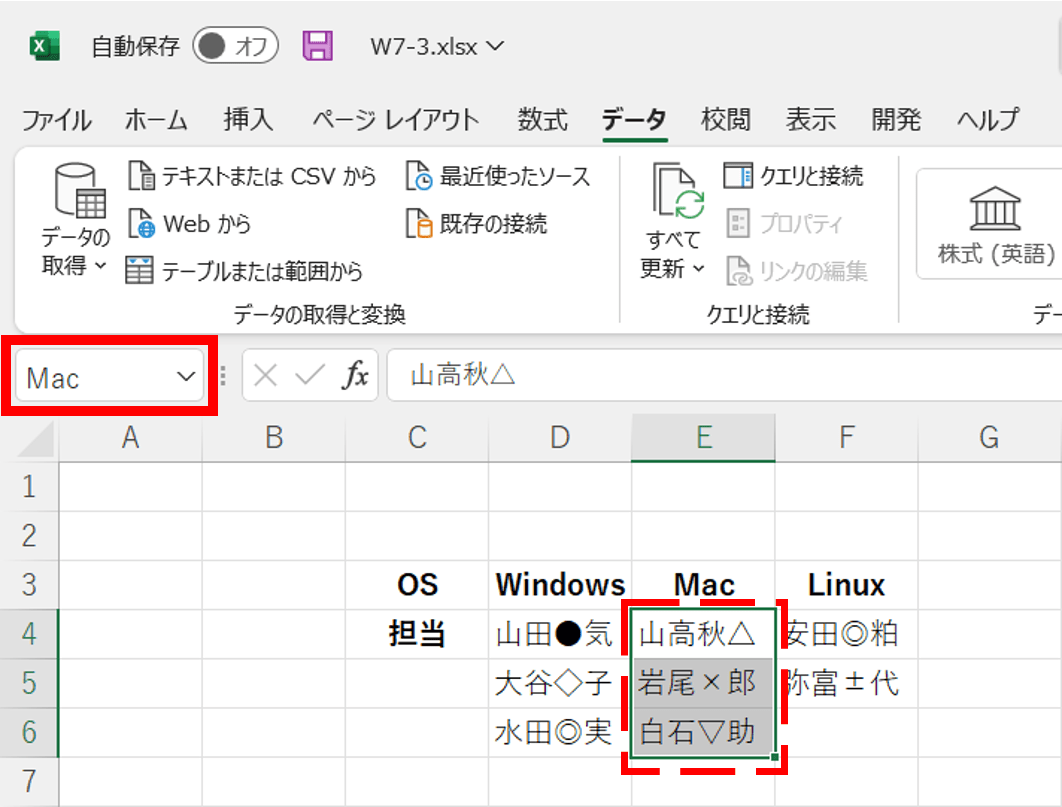Viewport: 1062px width, 807px height.
Task: Switch to the ホーム tab
Action: point(156,120)
